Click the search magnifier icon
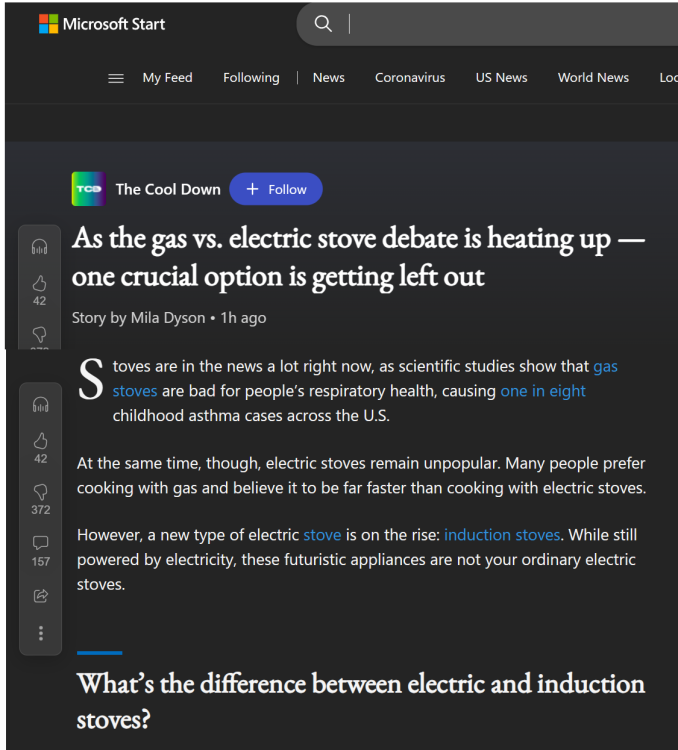 click(323, 24)
